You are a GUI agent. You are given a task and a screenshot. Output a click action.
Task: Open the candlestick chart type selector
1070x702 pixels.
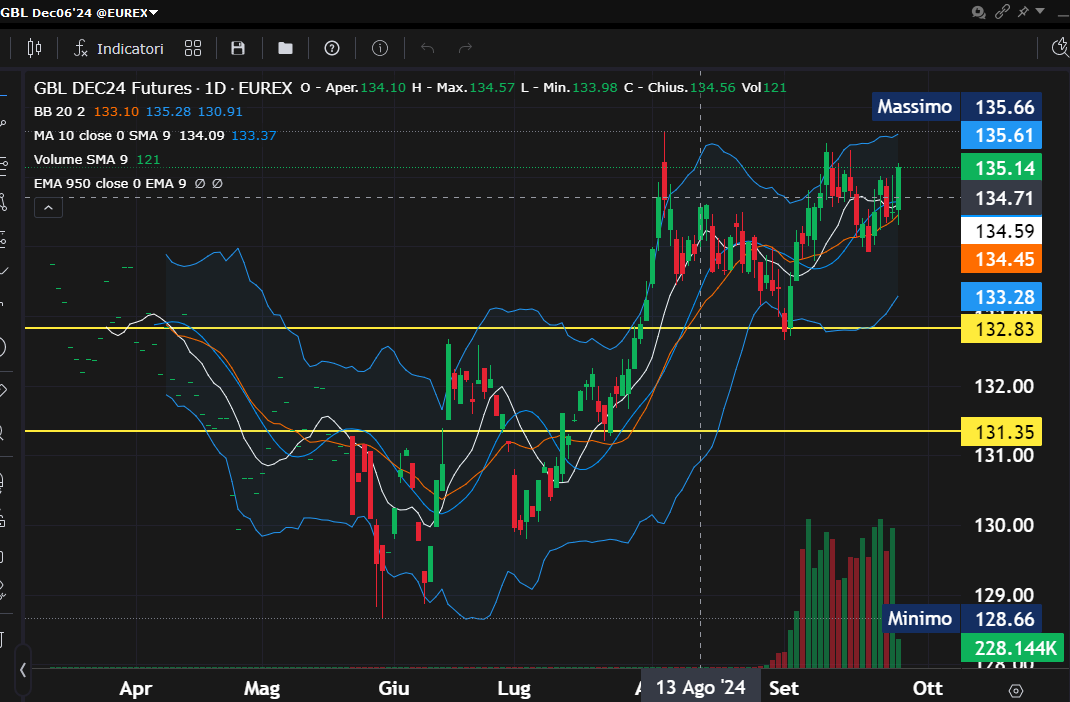point(35,48)
